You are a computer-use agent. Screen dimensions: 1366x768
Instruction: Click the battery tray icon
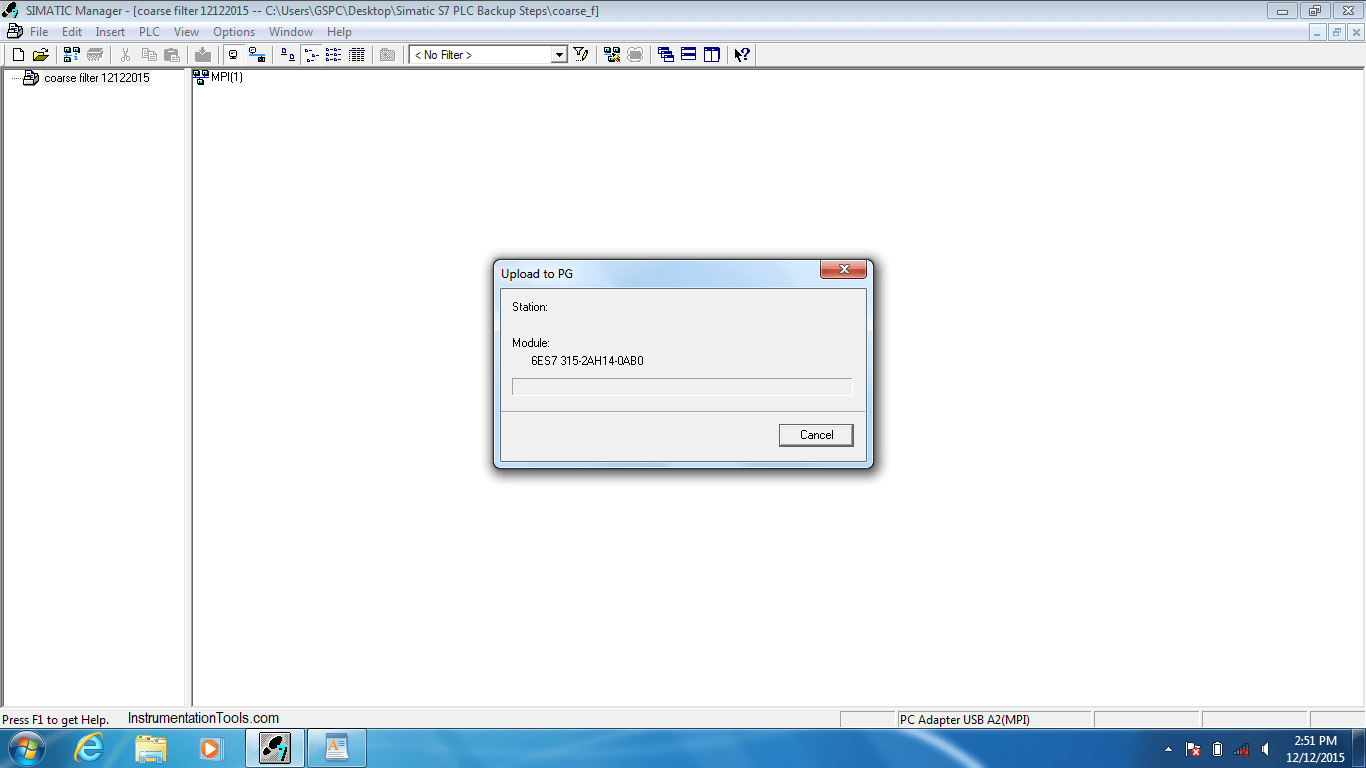pos(1217,749)
